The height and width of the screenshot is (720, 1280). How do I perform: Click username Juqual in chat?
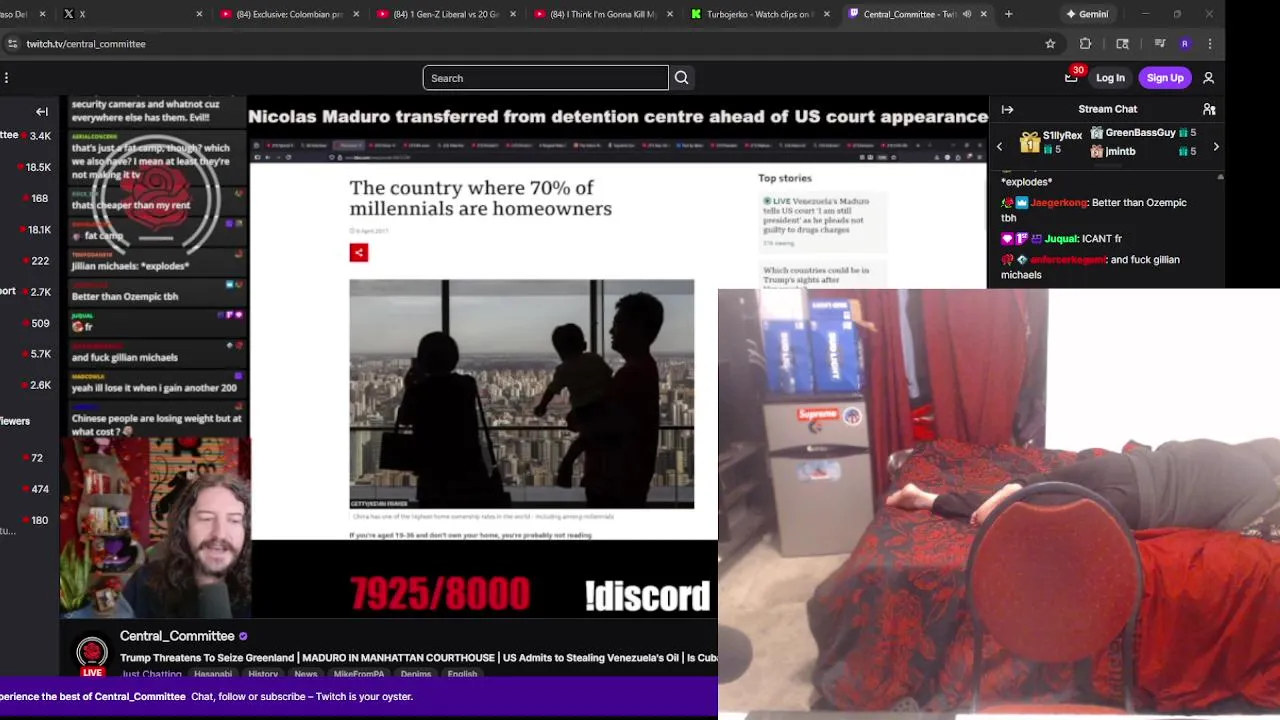tap(1061, 239)
